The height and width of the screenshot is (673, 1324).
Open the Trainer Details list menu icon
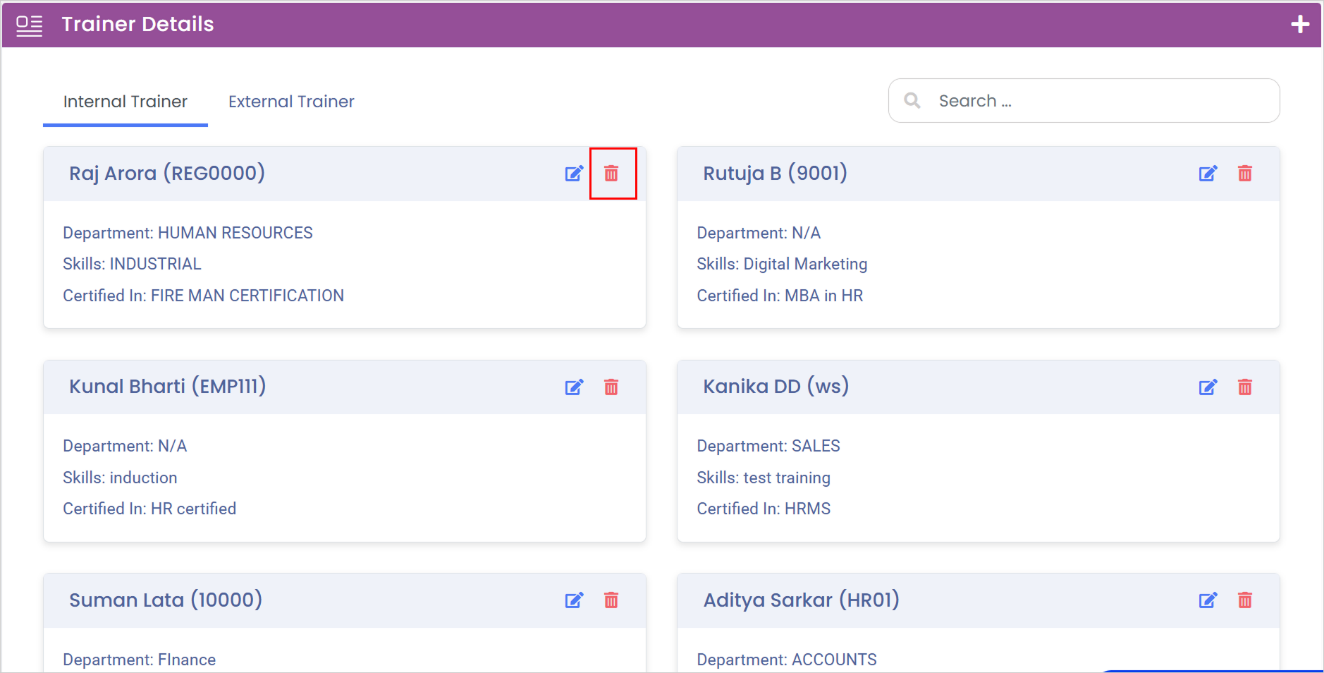[29, 25]
